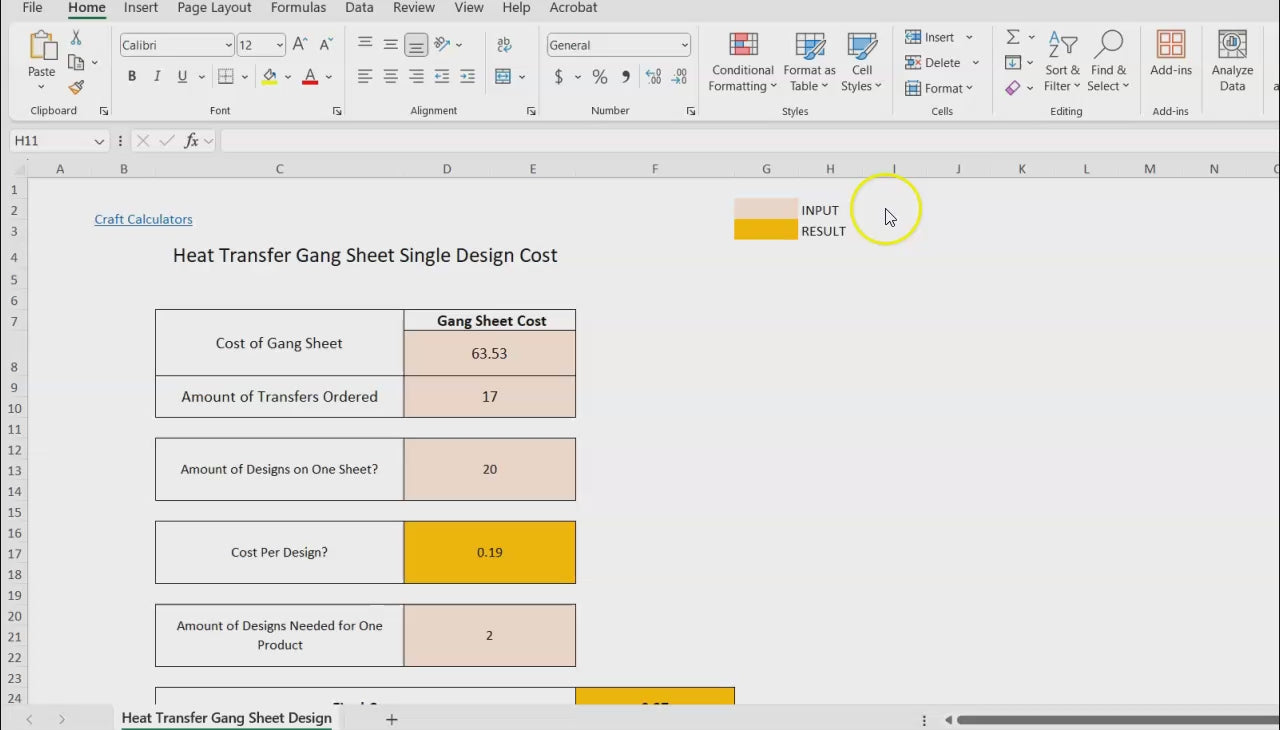1280x730 pixels.
Task: Click the Analyze Data icon
Action: 1232,62
